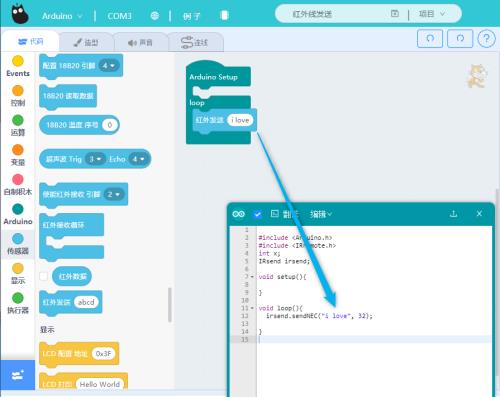Select the 自制积木 custom blocks category
This screenshot has width=500, height=397.
click(18, 185)
